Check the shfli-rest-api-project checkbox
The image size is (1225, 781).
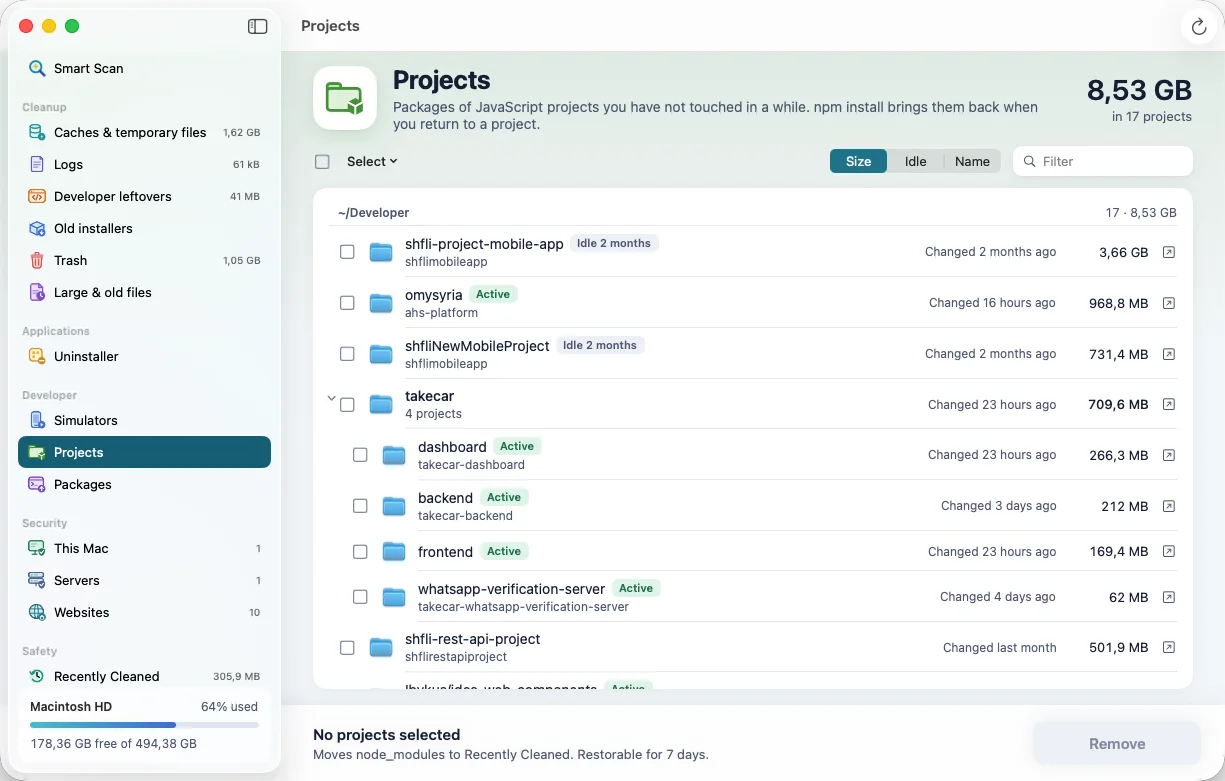[x=347, y=648]
